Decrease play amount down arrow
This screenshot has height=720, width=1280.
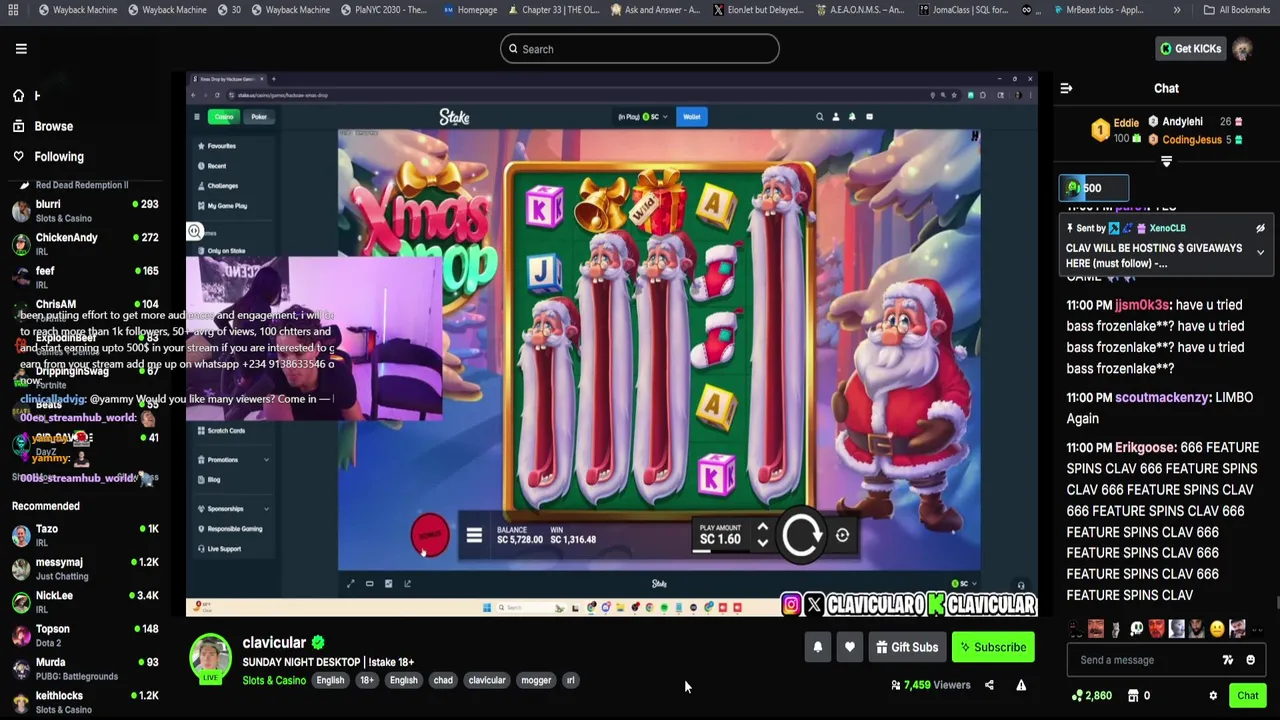pyautogui.click(x=762, y=543)
